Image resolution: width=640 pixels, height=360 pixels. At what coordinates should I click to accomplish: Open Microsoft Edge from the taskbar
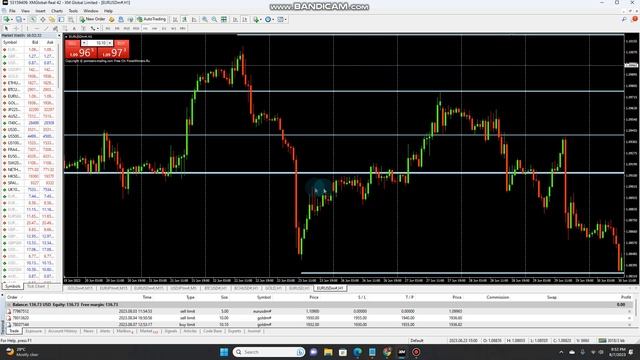[x=358, y=352]
